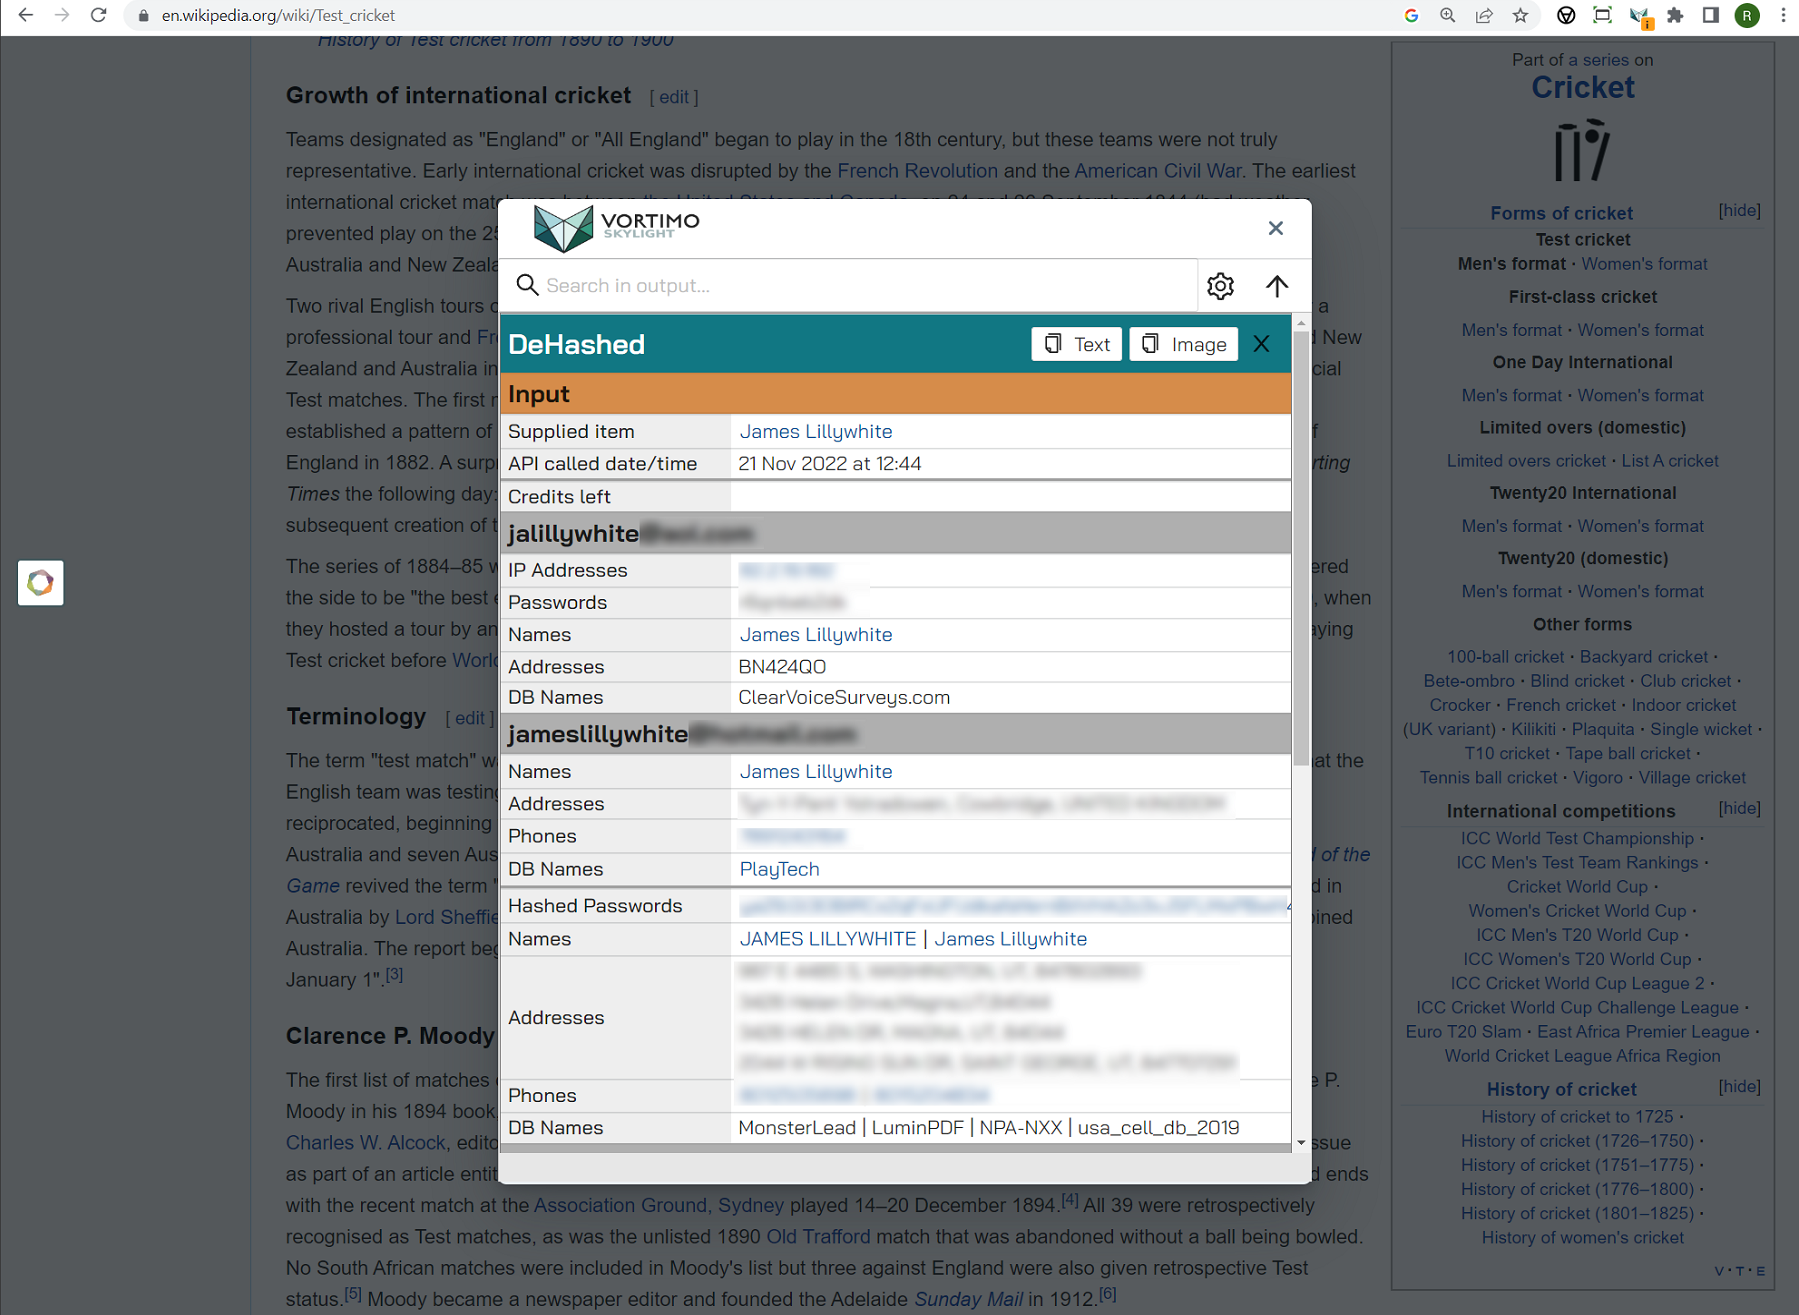Hide the History of cricket section
The height and width of the screenshot is (1315, 1799).
[1739, 1086]
